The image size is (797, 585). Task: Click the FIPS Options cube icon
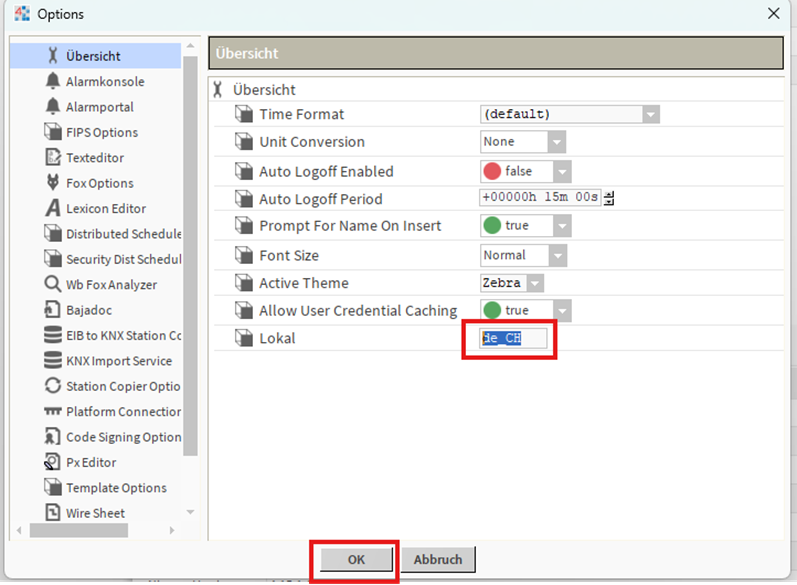click(x=52, y=132)
